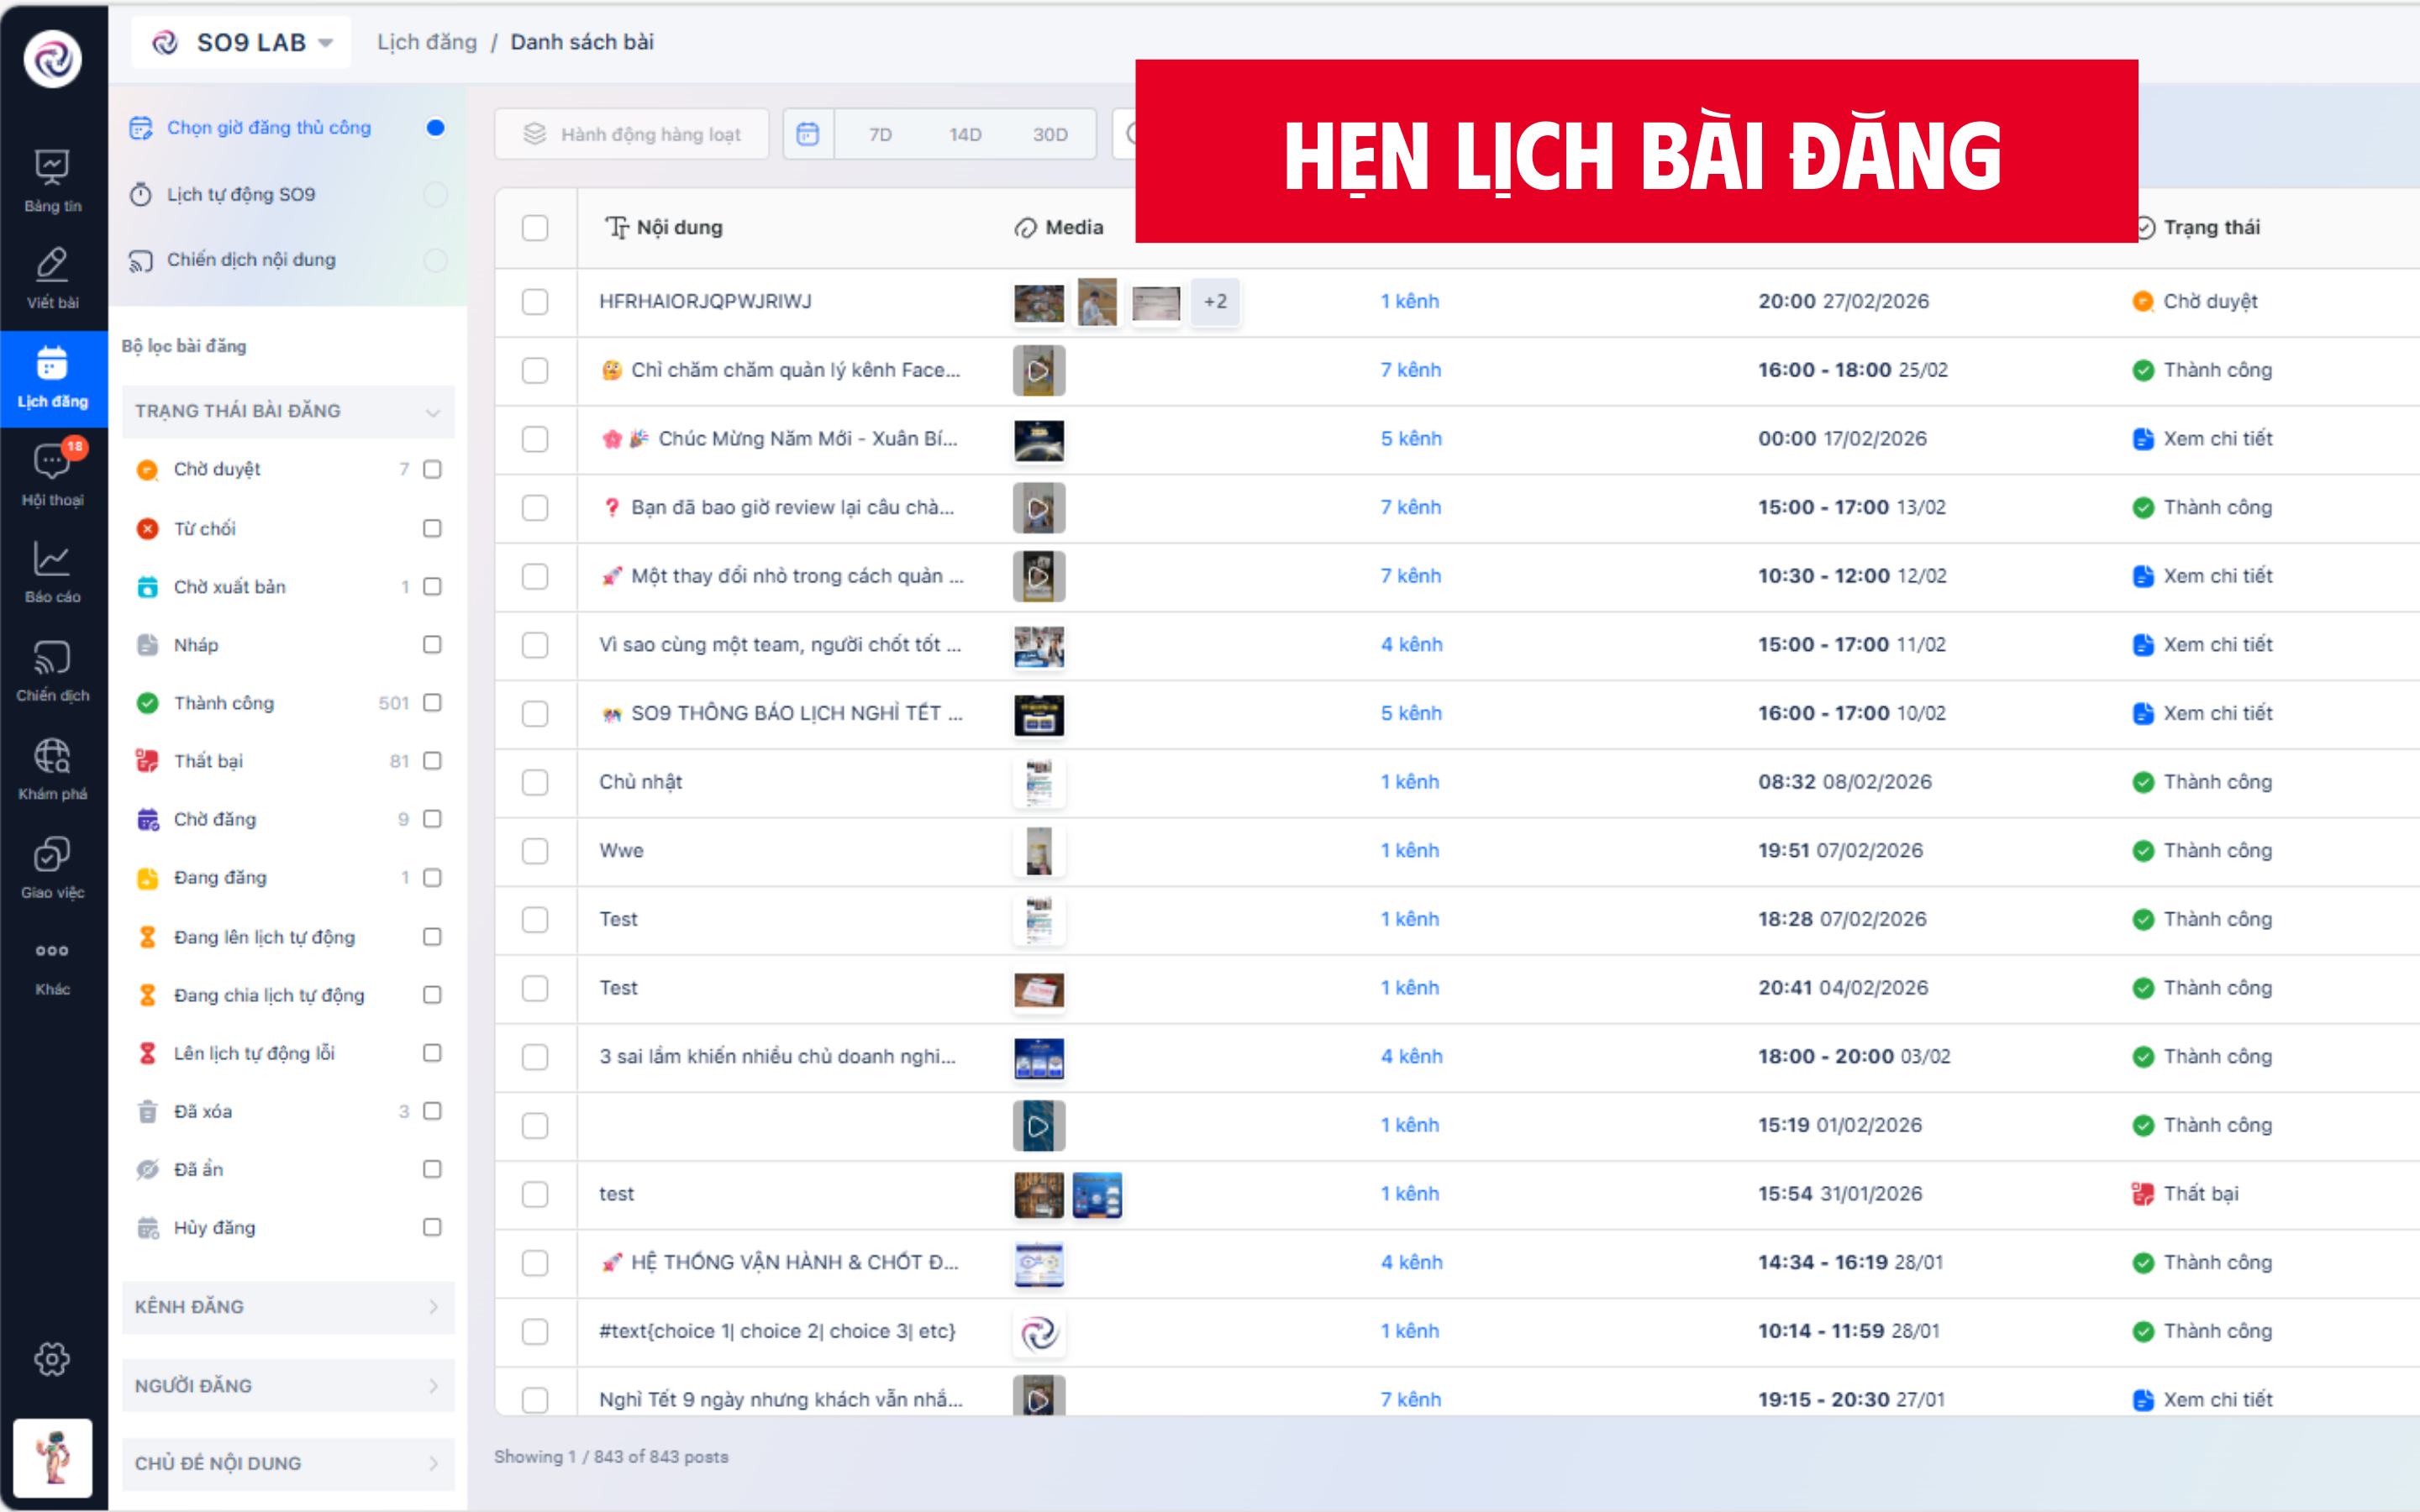
Task: Expand the KÊNH ĐĂNG filter section
Action: click(288, 1306)
